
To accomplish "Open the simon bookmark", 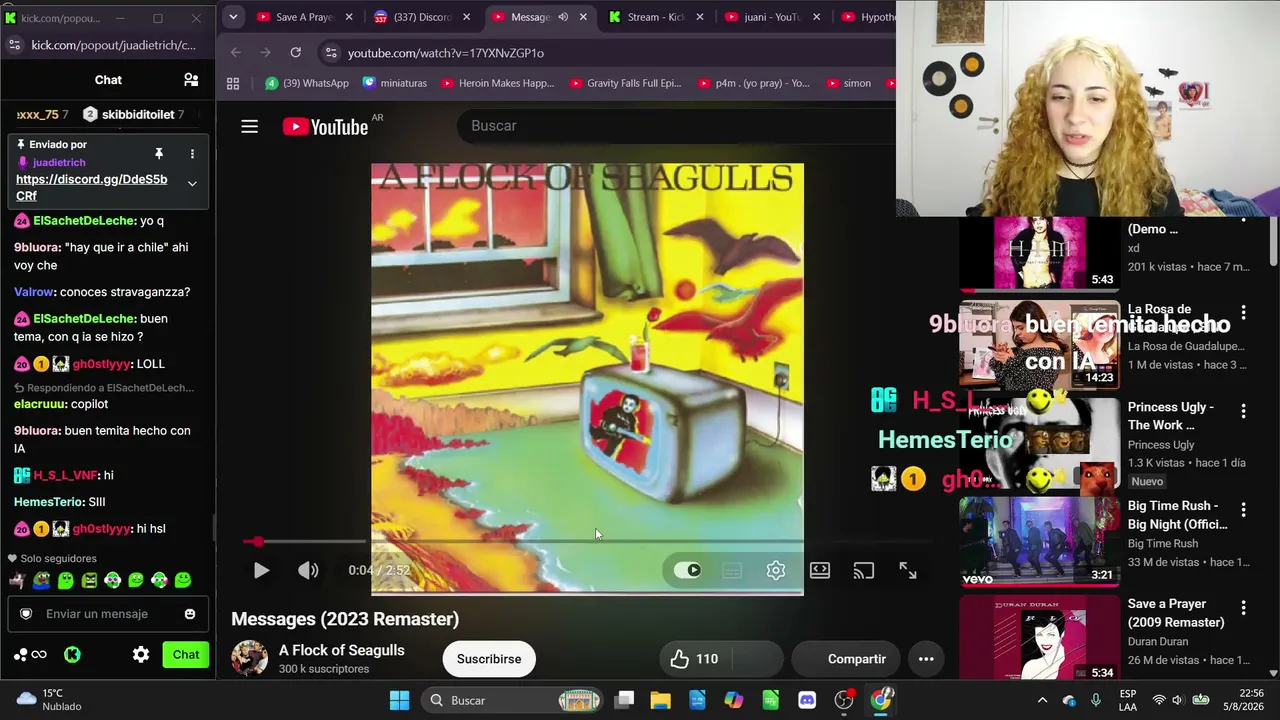I will point(847,83).
